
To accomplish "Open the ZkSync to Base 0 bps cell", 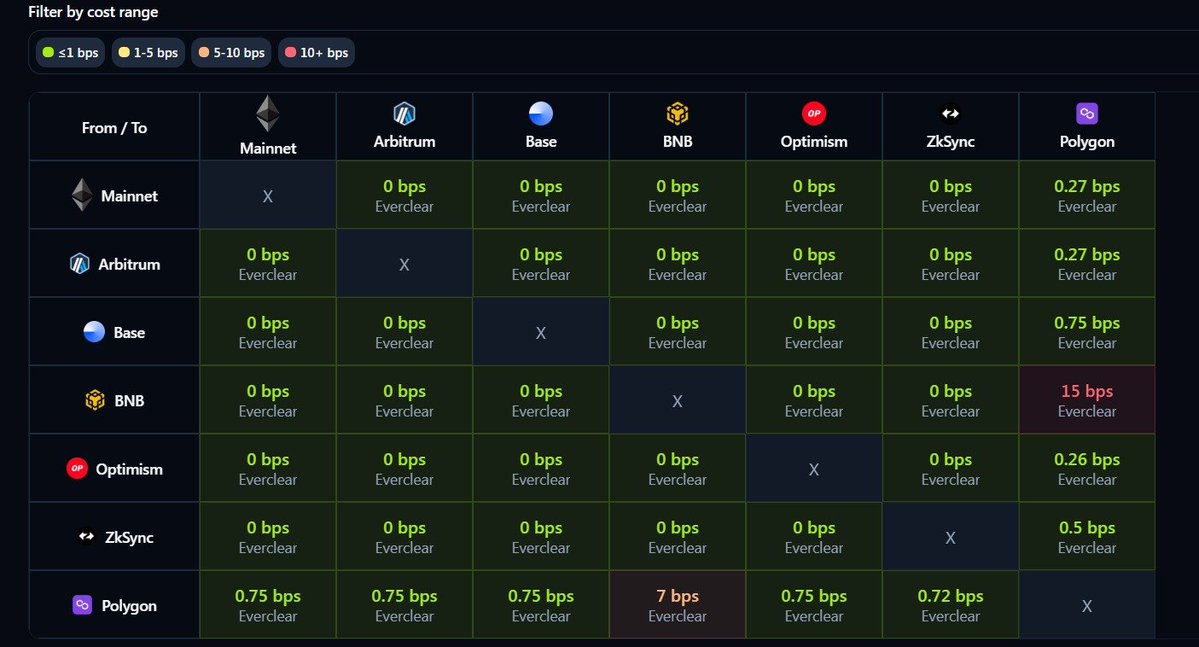I will [x=541, y=536].
